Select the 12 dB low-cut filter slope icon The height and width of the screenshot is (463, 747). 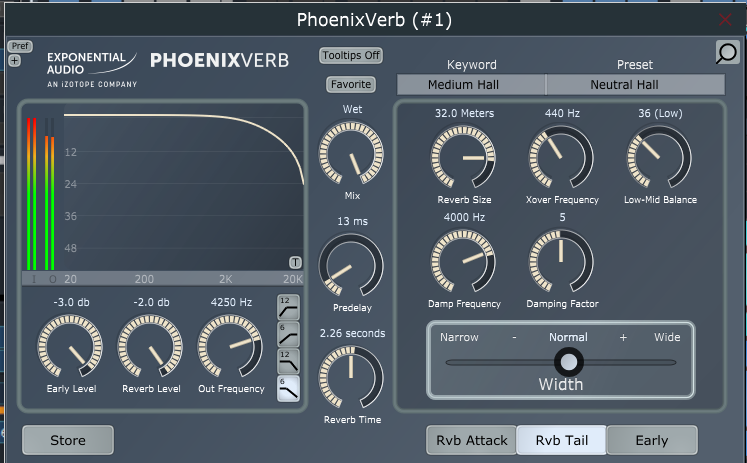tap(288, 307)
